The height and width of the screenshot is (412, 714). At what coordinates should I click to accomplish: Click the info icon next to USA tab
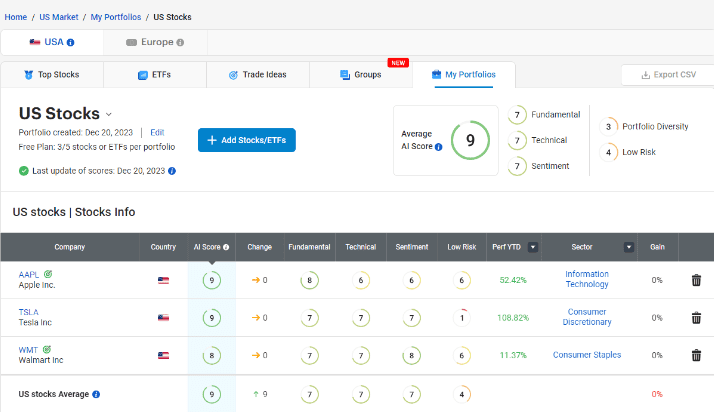(x=71, y=42)
